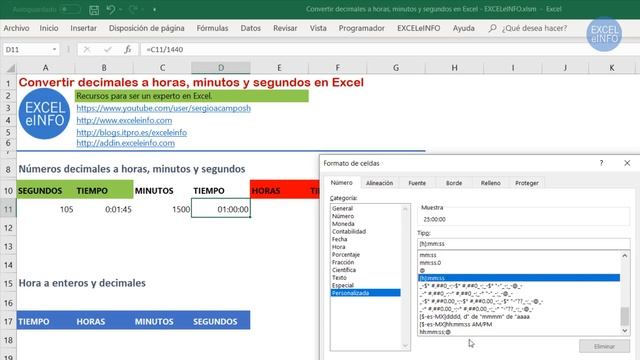Open the blogs.itpro.es/exceleinfo link
This screenshot has width=640, height=360.
pos(131,132)
